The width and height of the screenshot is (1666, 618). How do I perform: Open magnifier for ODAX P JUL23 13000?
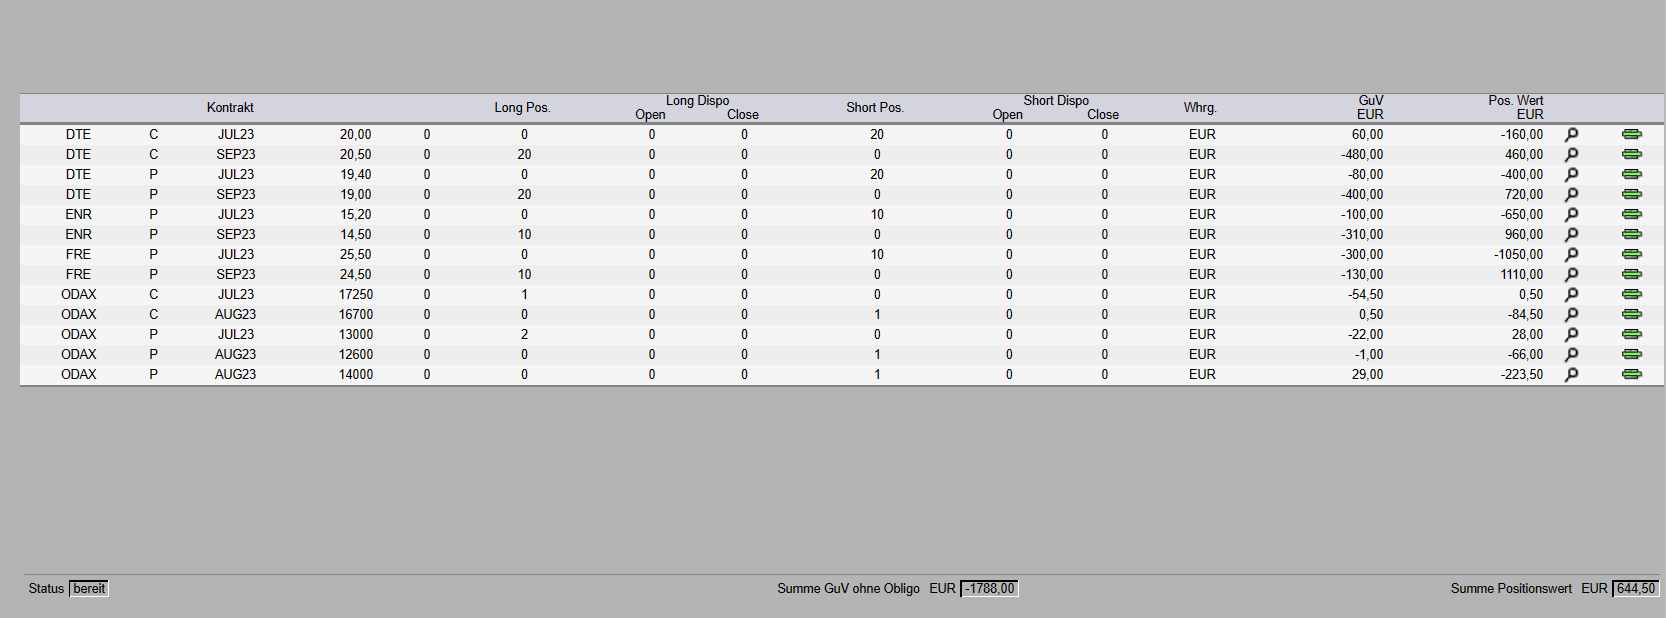click(x=1571, y=334)
